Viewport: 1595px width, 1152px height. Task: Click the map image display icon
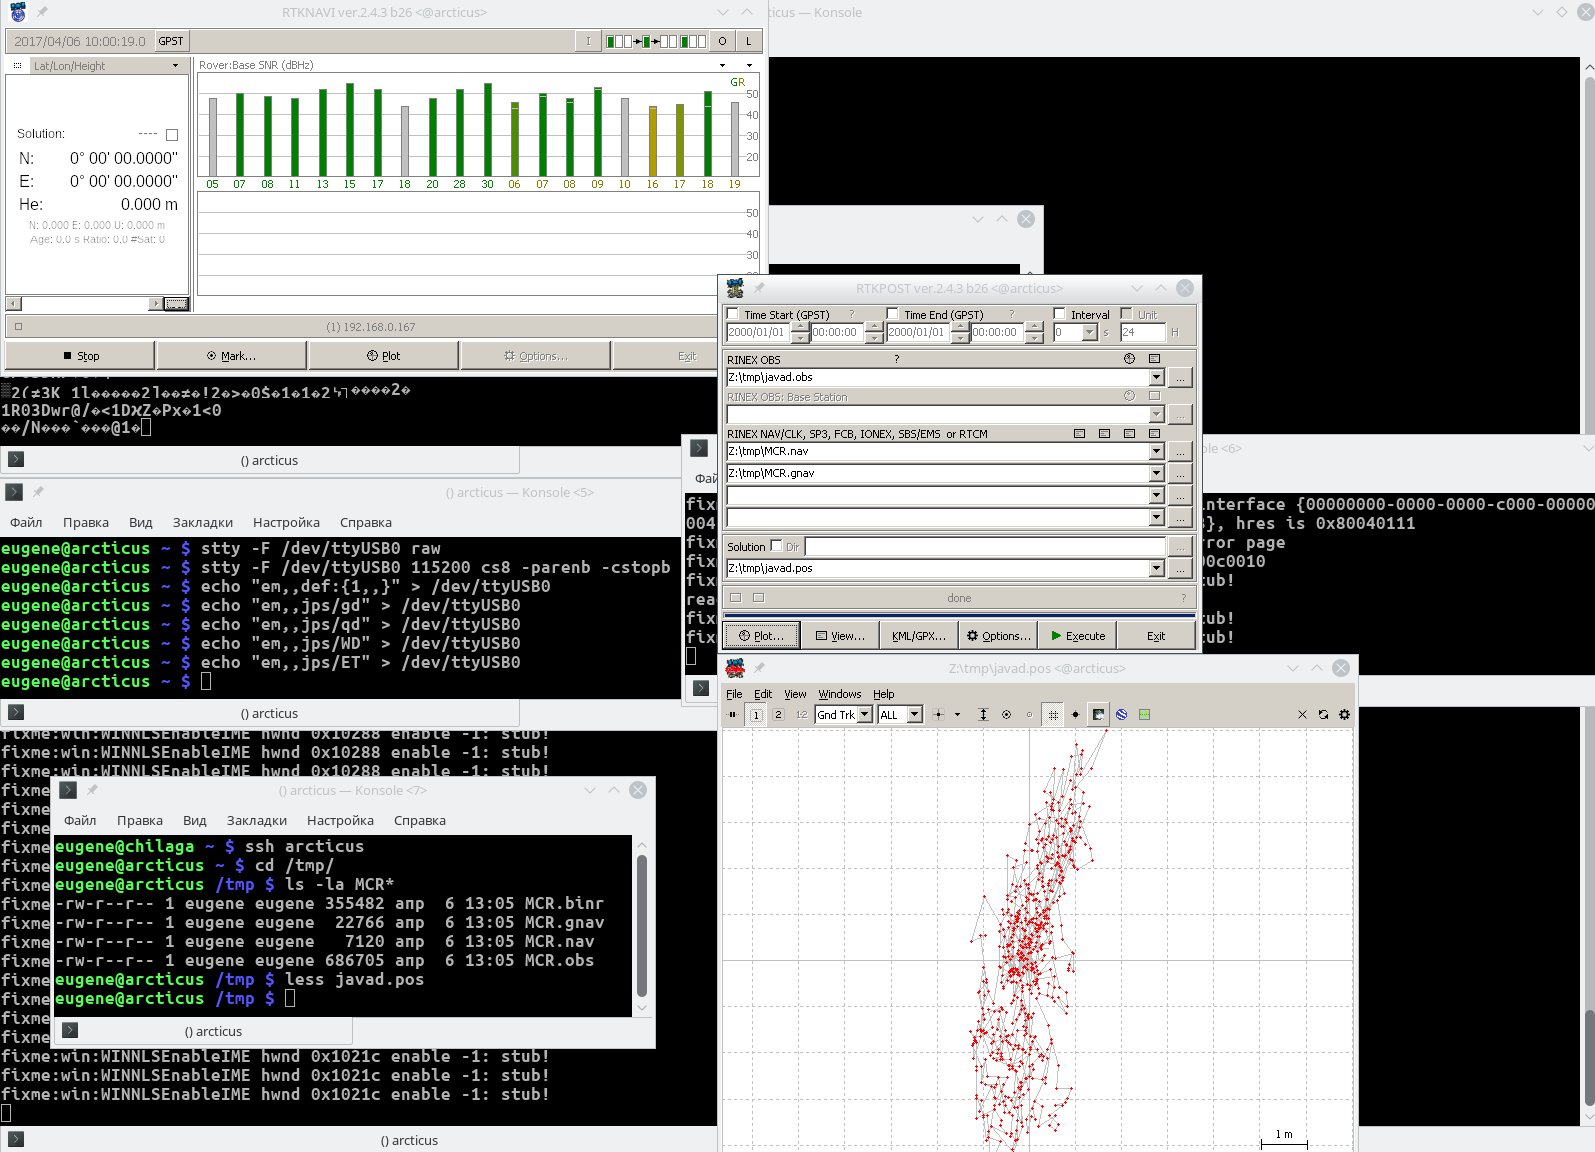coord(1098,715)
